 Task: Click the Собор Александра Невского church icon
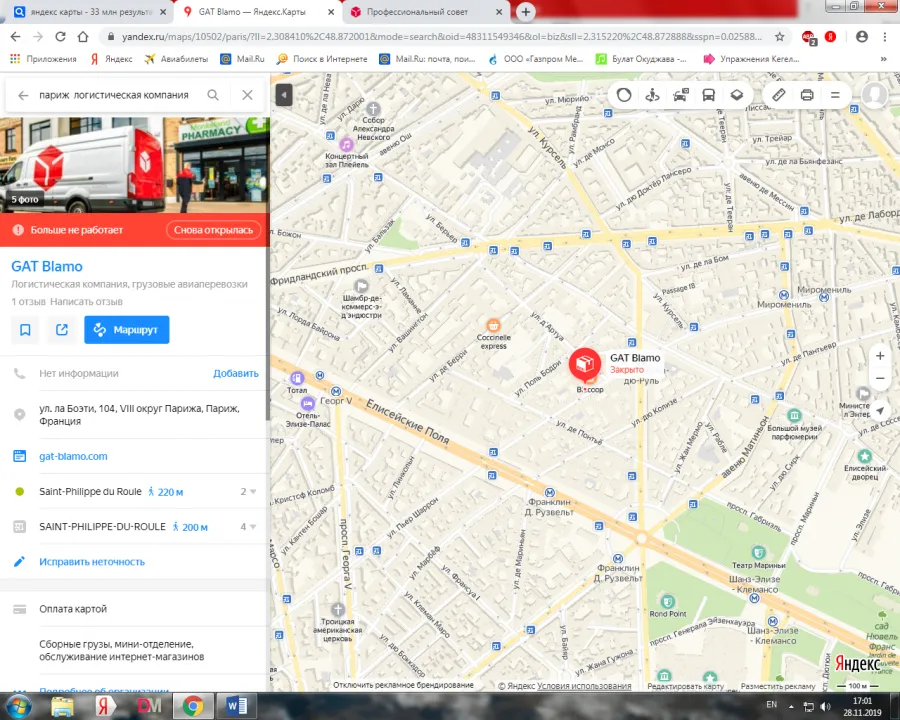coord(373,109)
